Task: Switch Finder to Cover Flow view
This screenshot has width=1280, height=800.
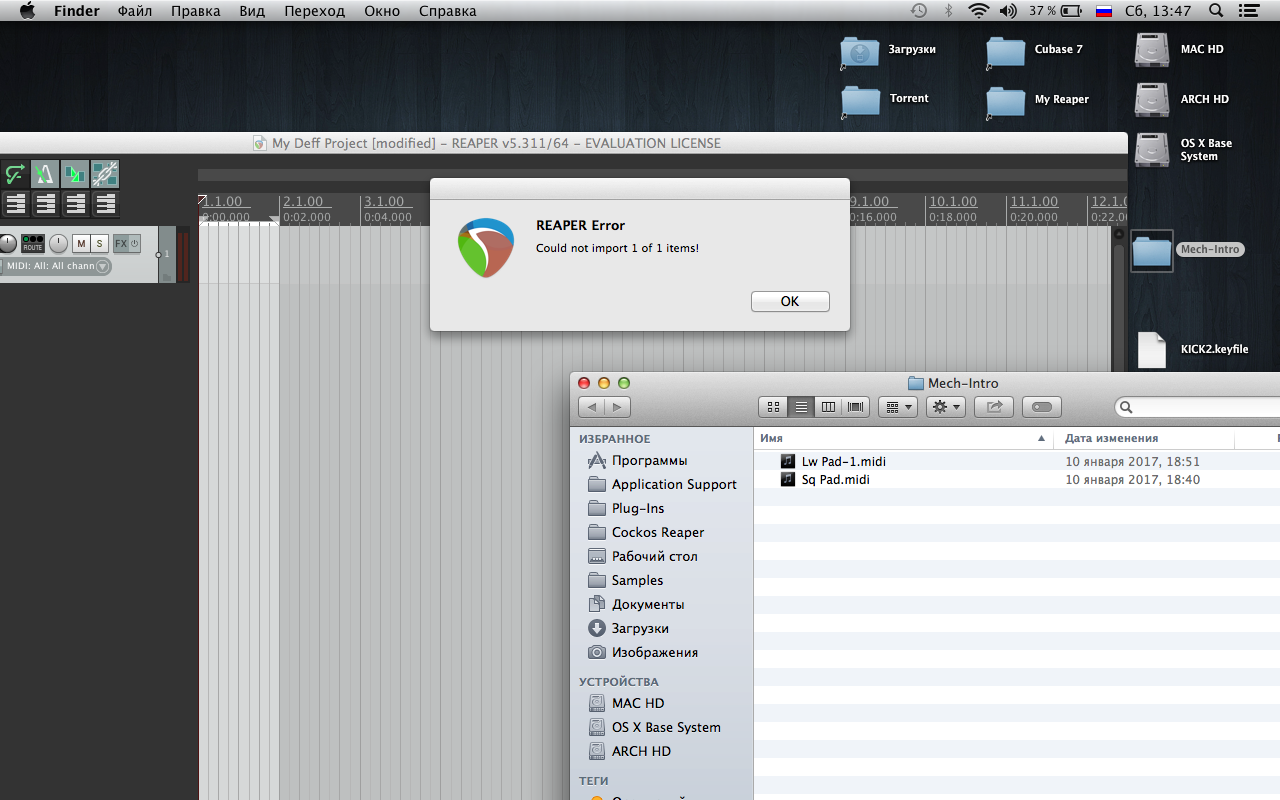Action: pos(856,407)
